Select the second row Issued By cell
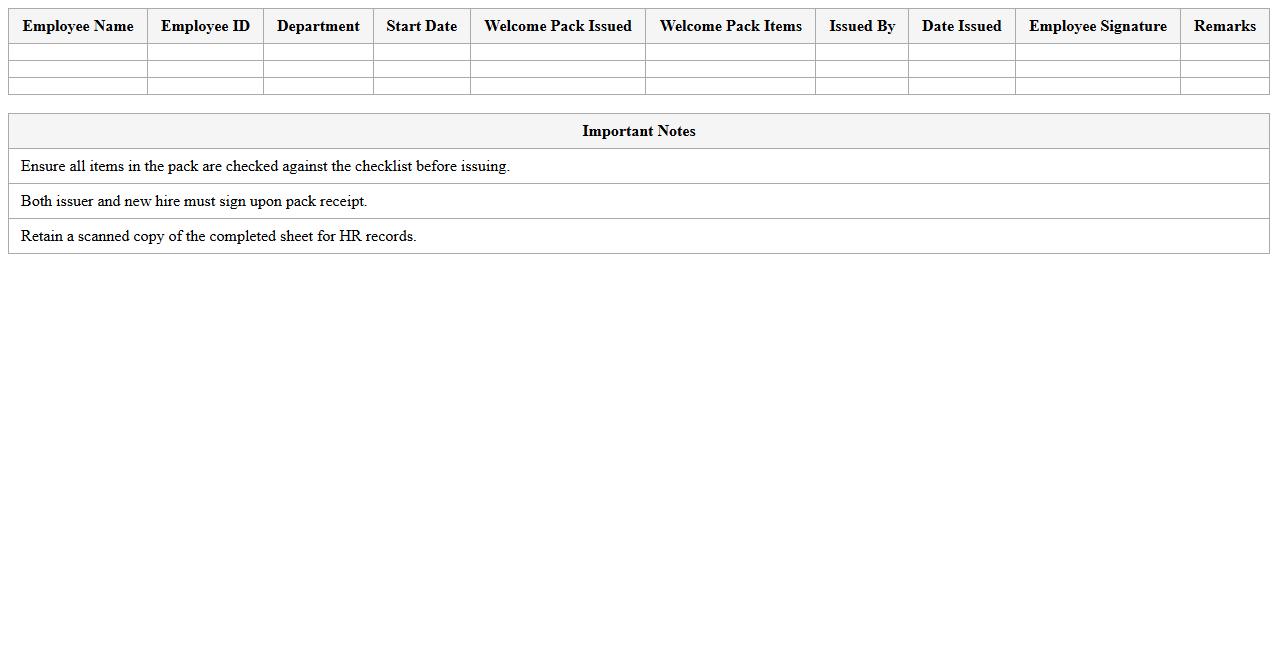This screenshot has width=1278, height=650. (x=861, y=69)
